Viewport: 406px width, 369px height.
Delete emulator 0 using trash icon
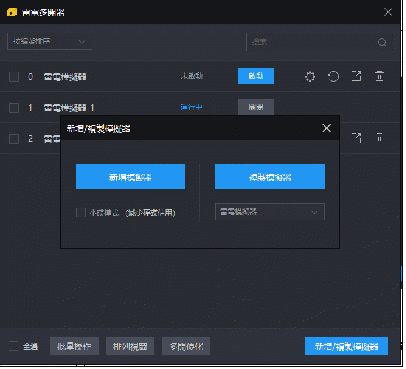tap(379, 76)
